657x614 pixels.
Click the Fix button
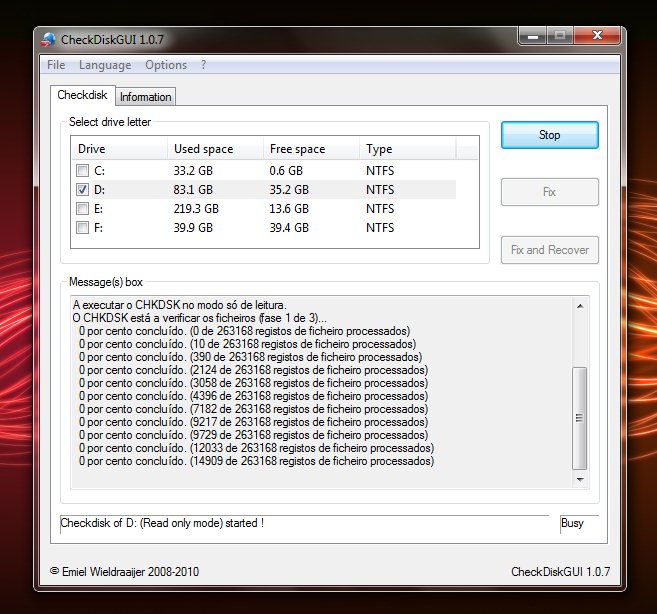(549, 192)
